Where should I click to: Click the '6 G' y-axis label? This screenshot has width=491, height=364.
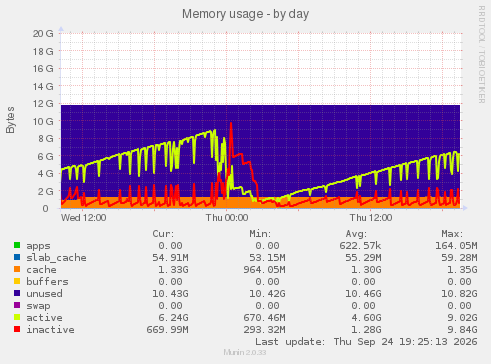point(45,156)
